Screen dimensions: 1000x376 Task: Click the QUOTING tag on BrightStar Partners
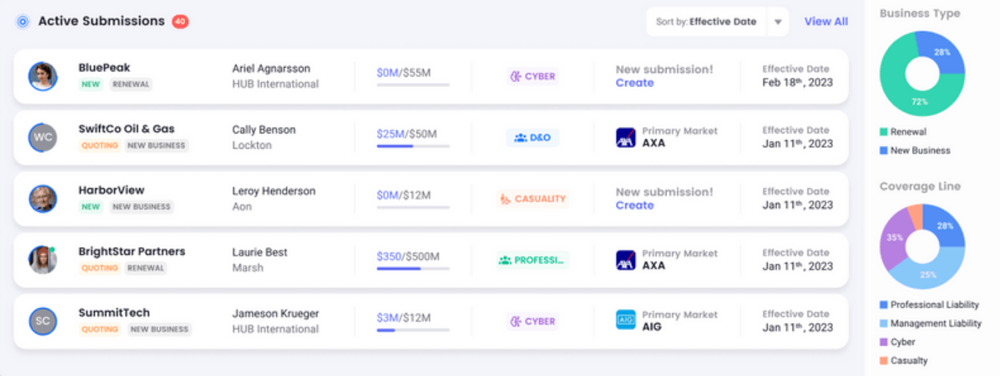coord(99,268)
